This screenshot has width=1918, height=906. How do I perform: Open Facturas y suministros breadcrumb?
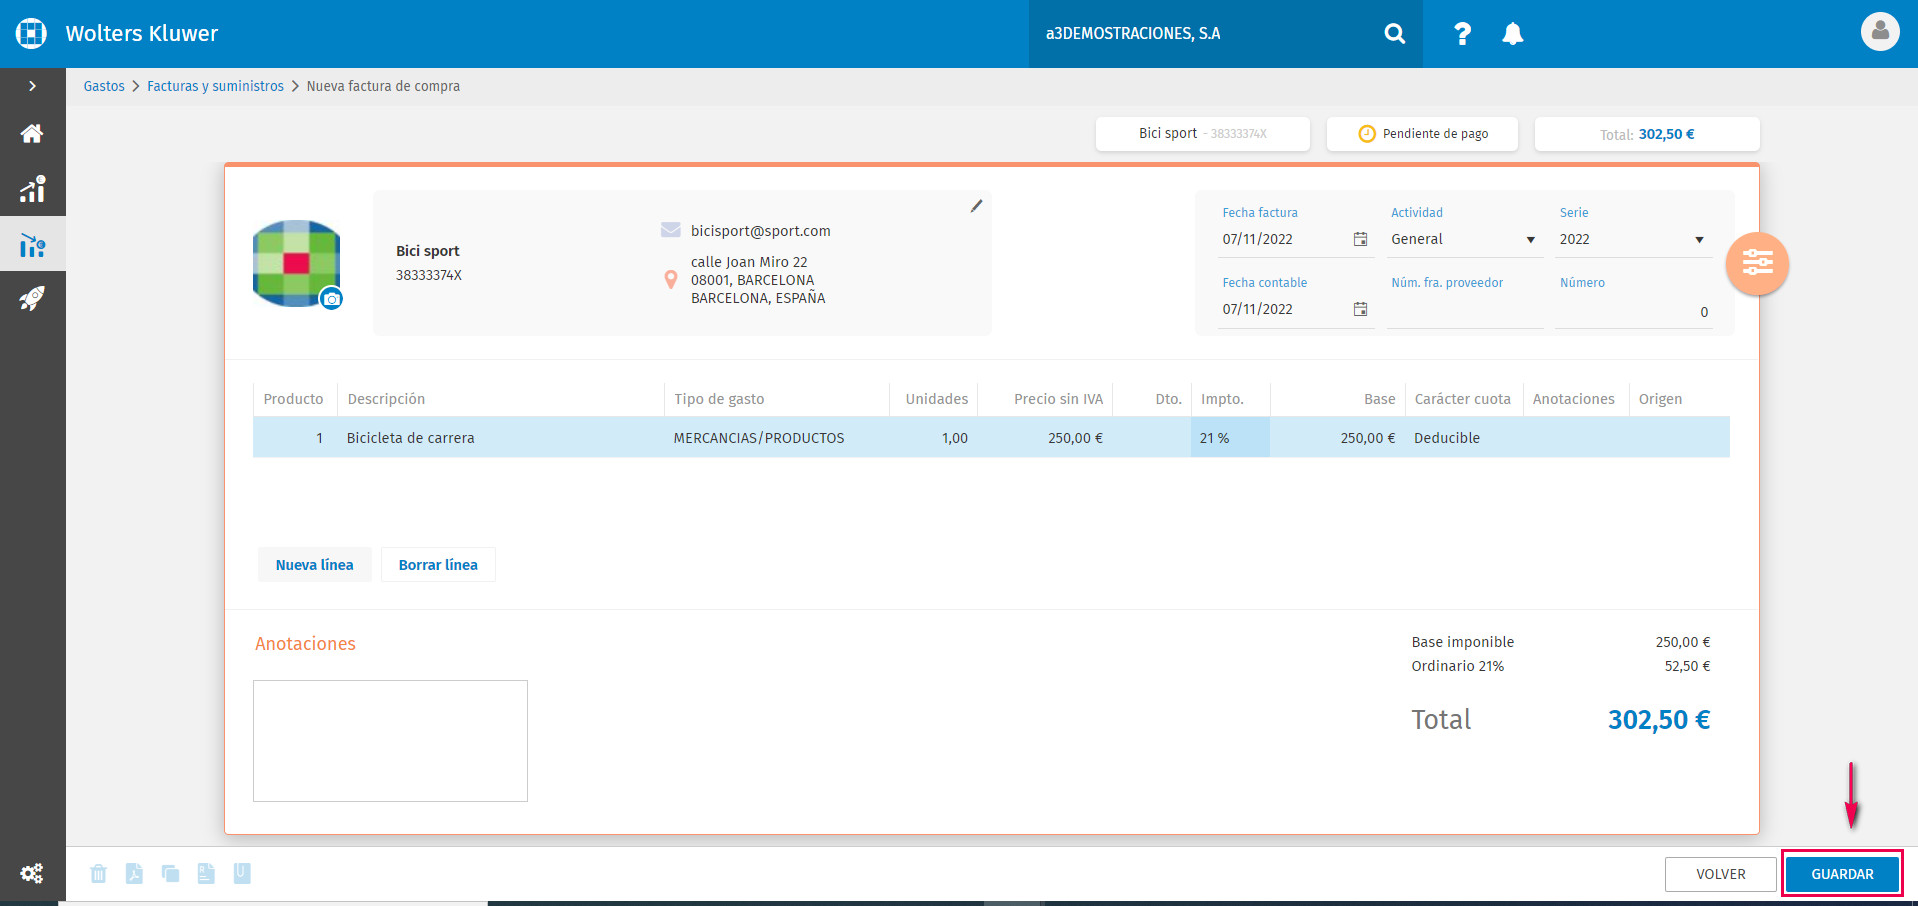point(215,86)
